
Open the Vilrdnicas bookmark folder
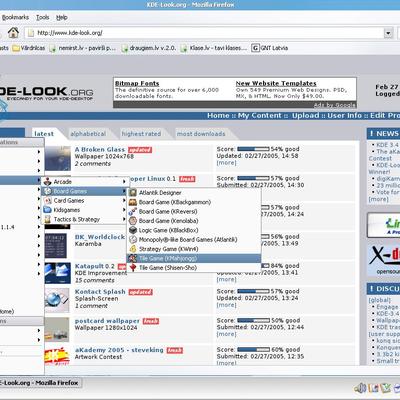tap(29, 48)
